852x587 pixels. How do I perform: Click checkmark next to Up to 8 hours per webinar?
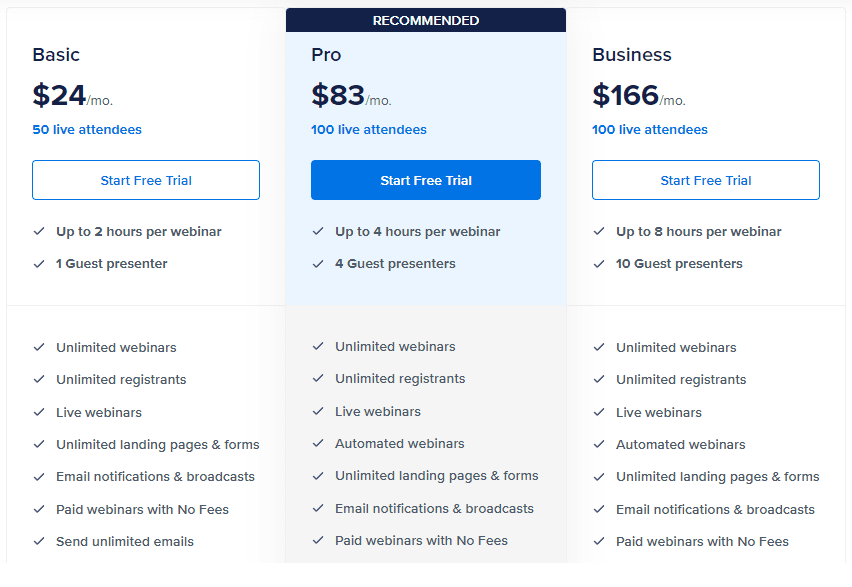click(x=599, y=231)
